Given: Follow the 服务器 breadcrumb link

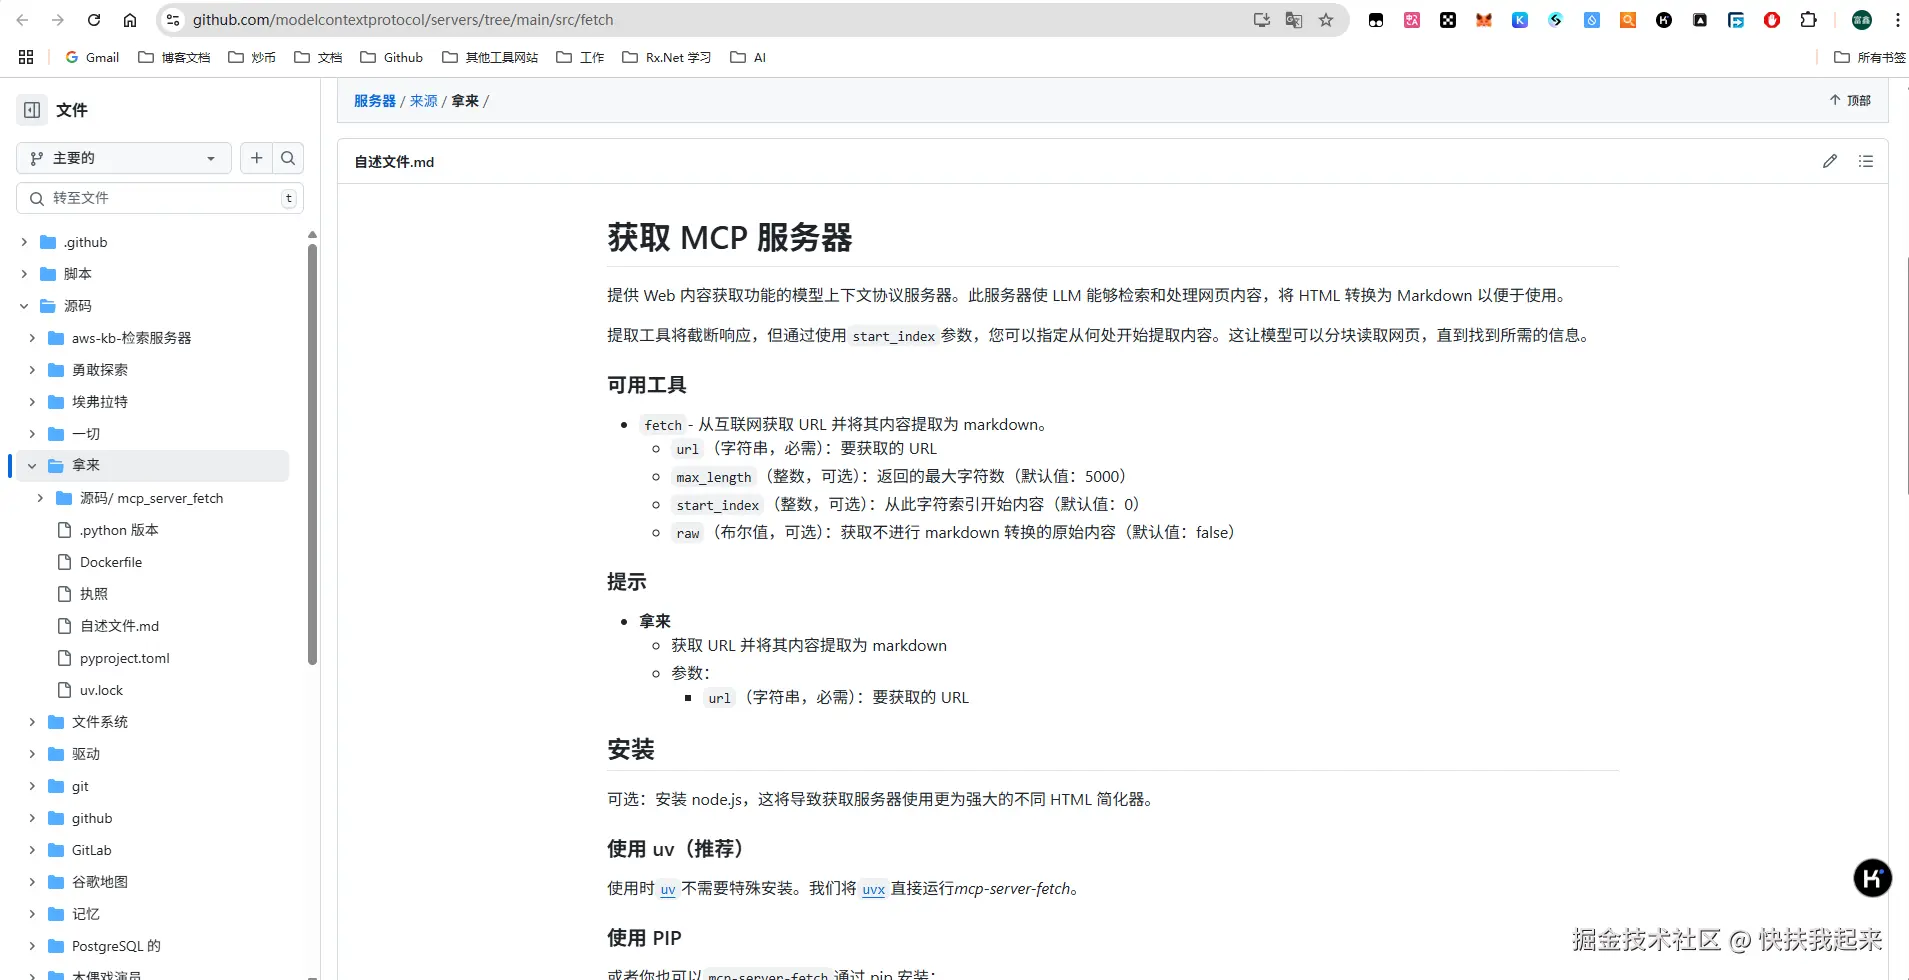Looking at the screenshot, I should click(x=375, y=101).
